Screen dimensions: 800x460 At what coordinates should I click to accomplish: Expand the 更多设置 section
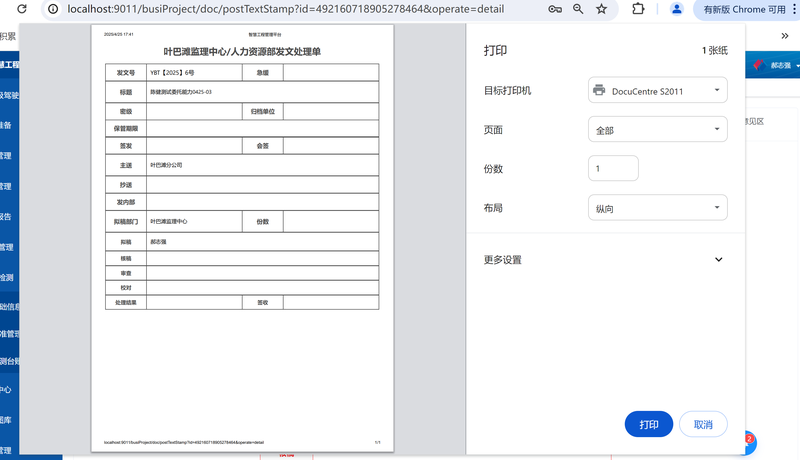[x=718, y=260]
